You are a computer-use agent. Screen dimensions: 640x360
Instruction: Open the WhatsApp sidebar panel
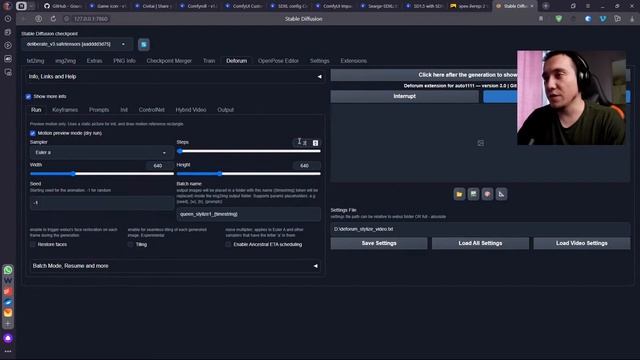pos(8,270)
